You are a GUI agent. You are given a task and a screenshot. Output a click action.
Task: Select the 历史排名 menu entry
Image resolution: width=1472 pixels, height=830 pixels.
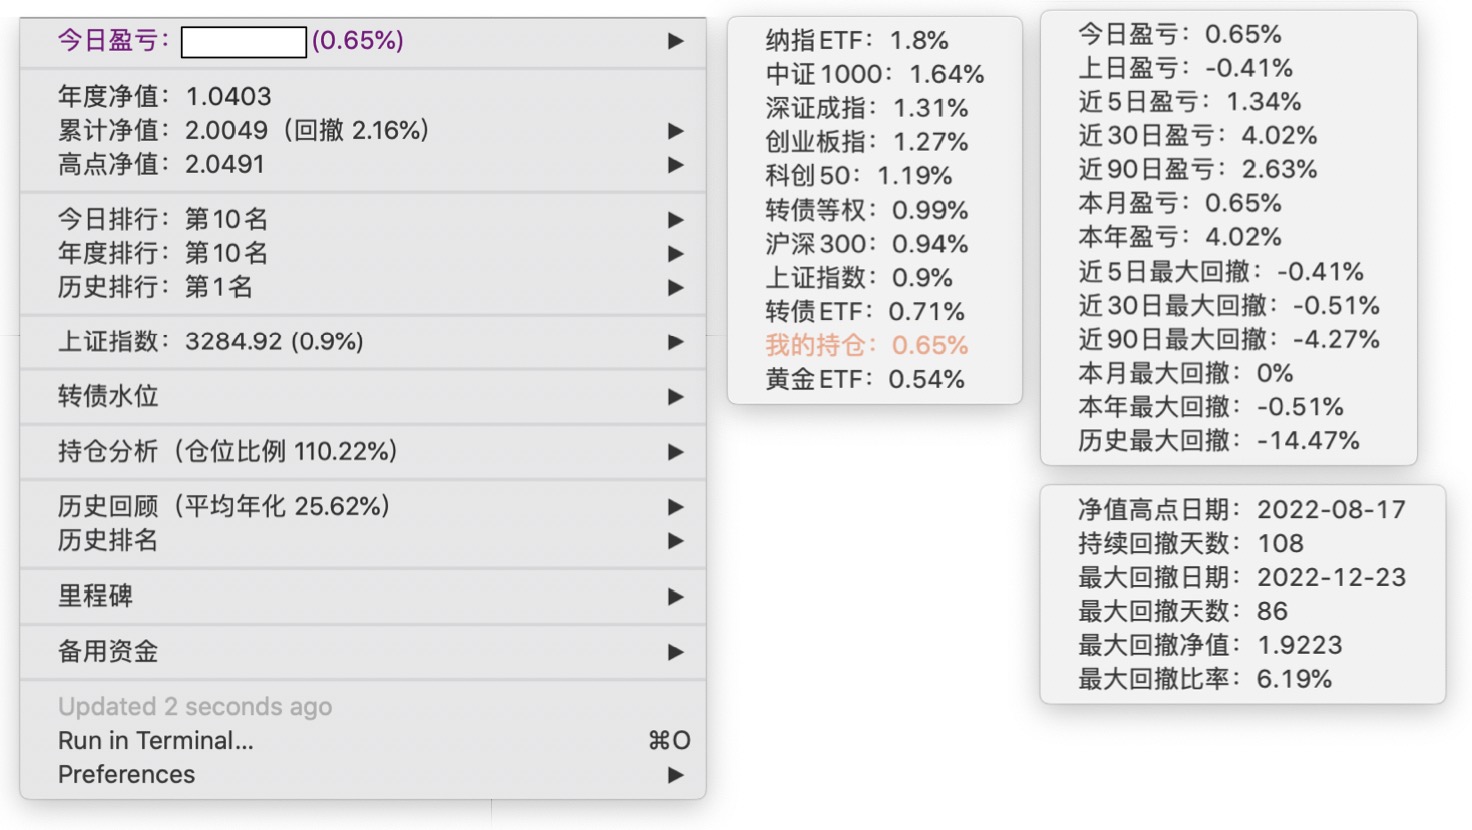pyautogui.click(x=108, y=541)
